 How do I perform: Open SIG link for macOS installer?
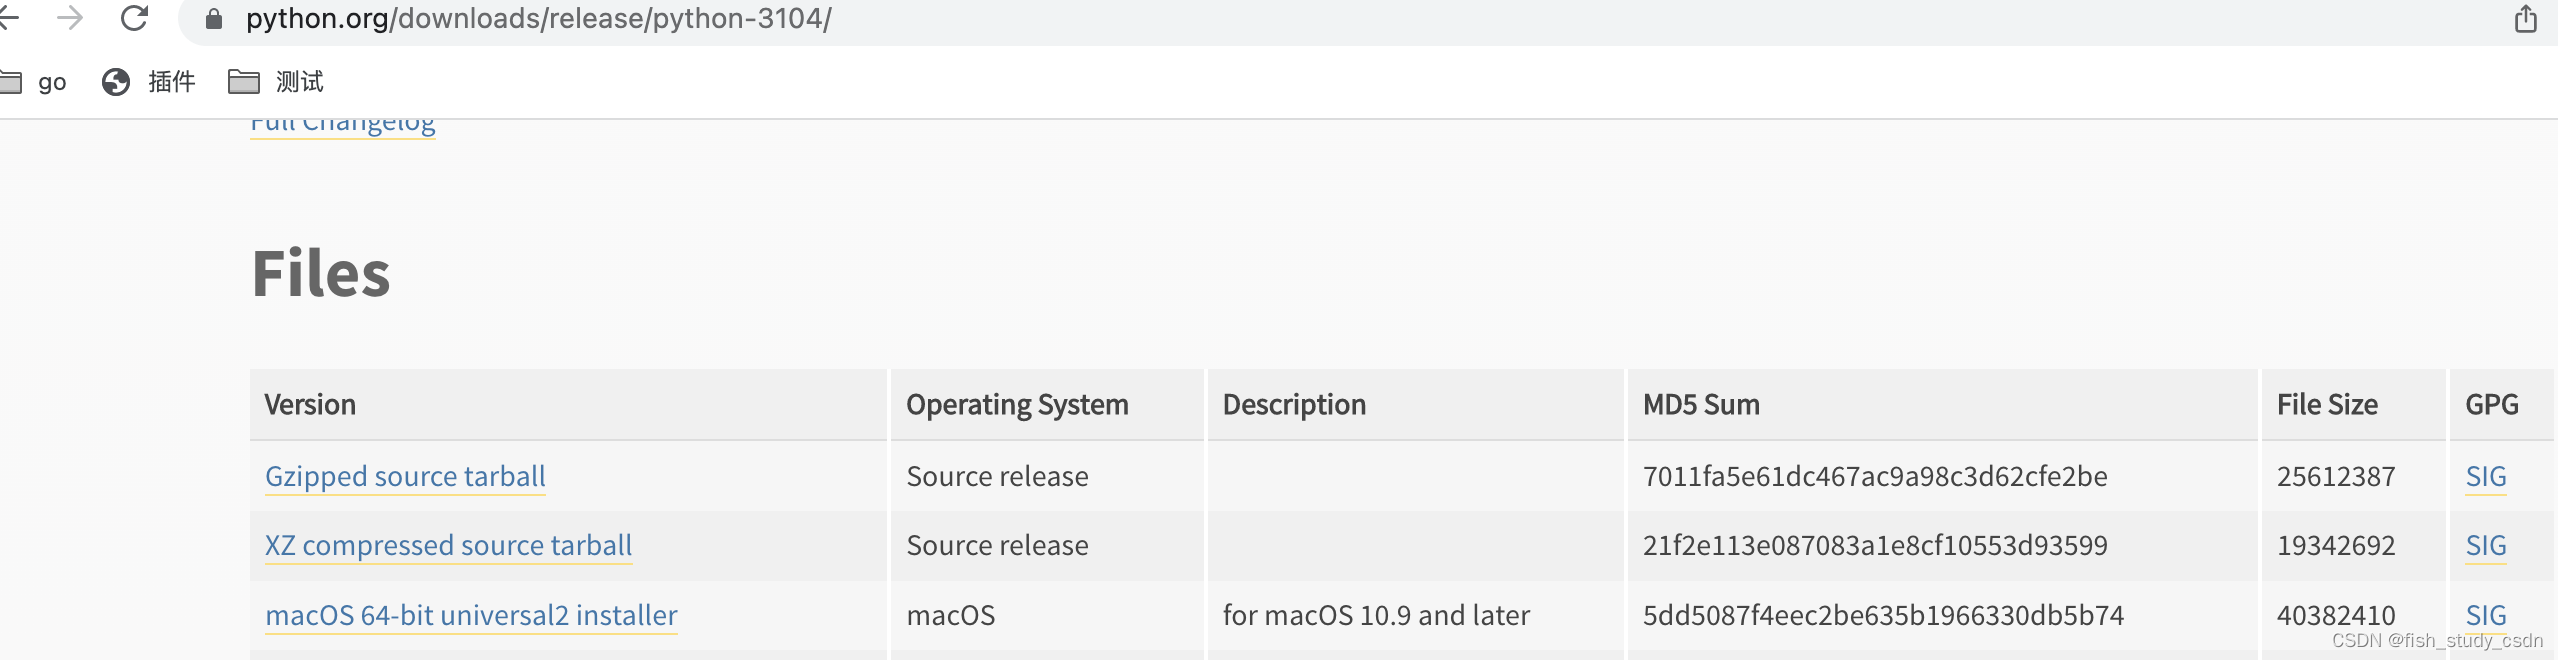point(2485,615)
